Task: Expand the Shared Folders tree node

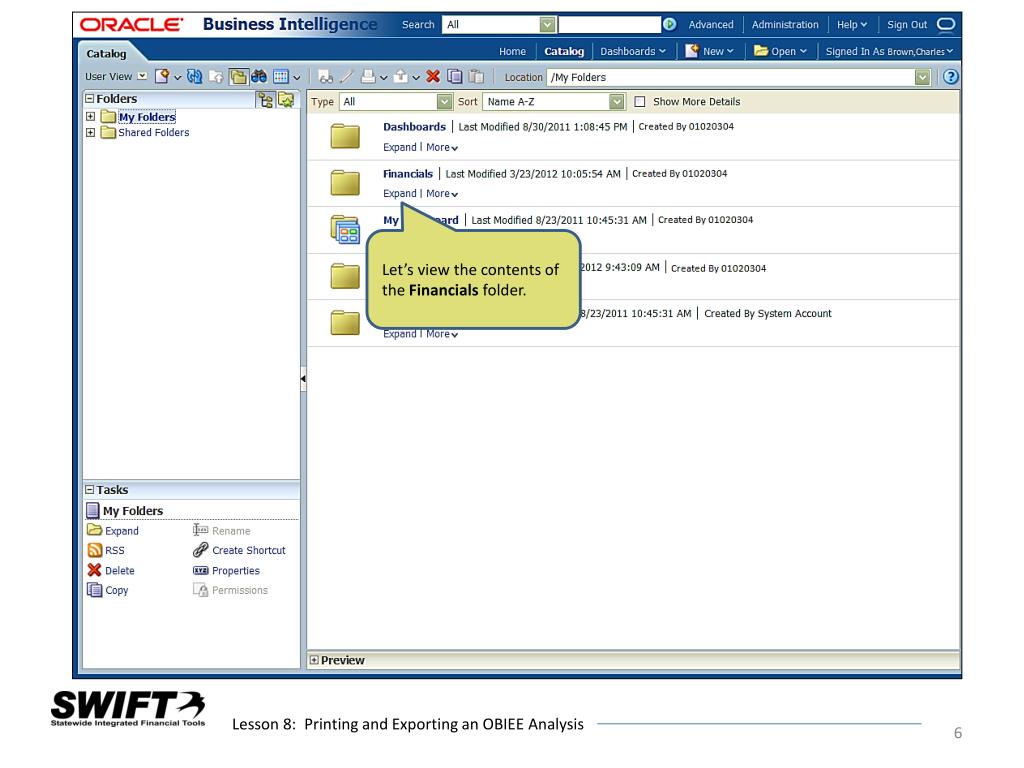Action: coord(90,132)
